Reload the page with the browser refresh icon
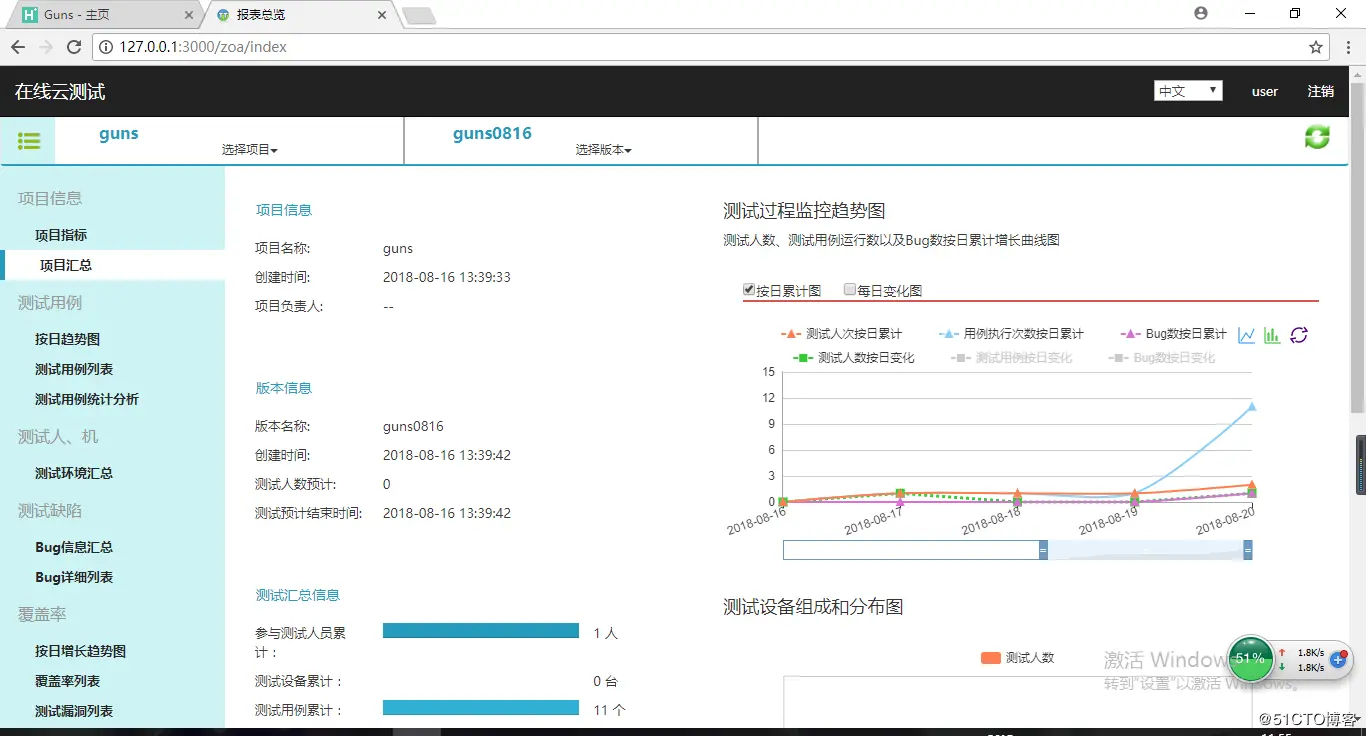 point(75,46)
